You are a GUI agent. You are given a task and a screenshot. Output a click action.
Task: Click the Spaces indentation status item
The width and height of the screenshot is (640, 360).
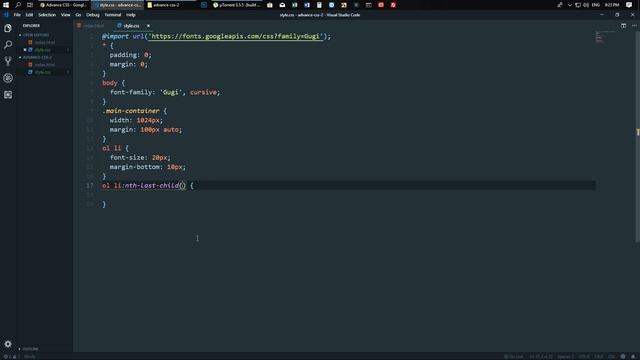[x=565, y=357]
